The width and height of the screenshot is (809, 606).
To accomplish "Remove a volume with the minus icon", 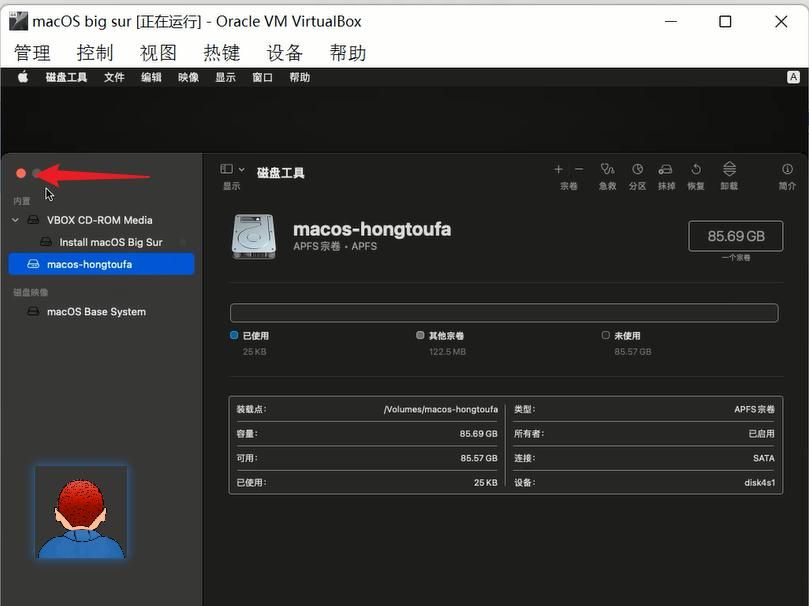I will 579,170.
